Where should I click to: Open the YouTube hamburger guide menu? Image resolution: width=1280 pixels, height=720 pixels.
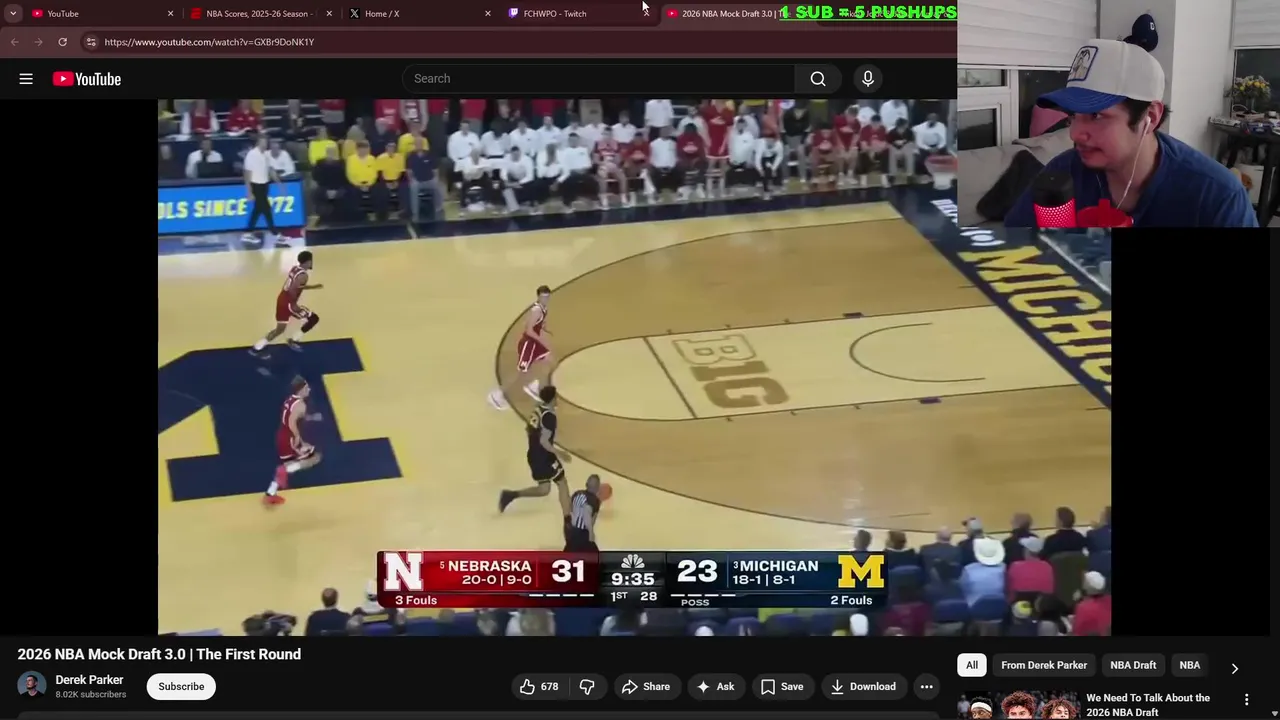tap(26, 79)
